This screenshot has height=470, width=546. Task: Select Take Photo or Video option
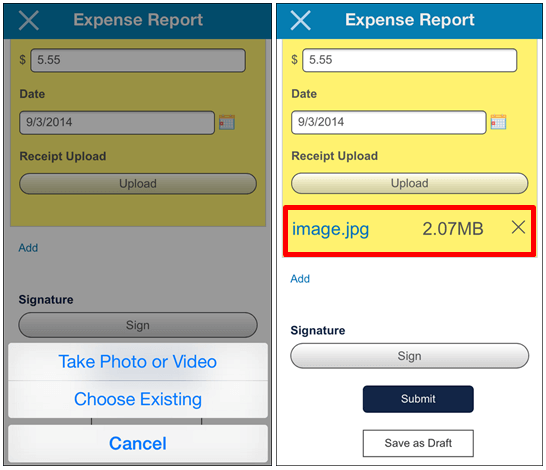tap(138, 361)
